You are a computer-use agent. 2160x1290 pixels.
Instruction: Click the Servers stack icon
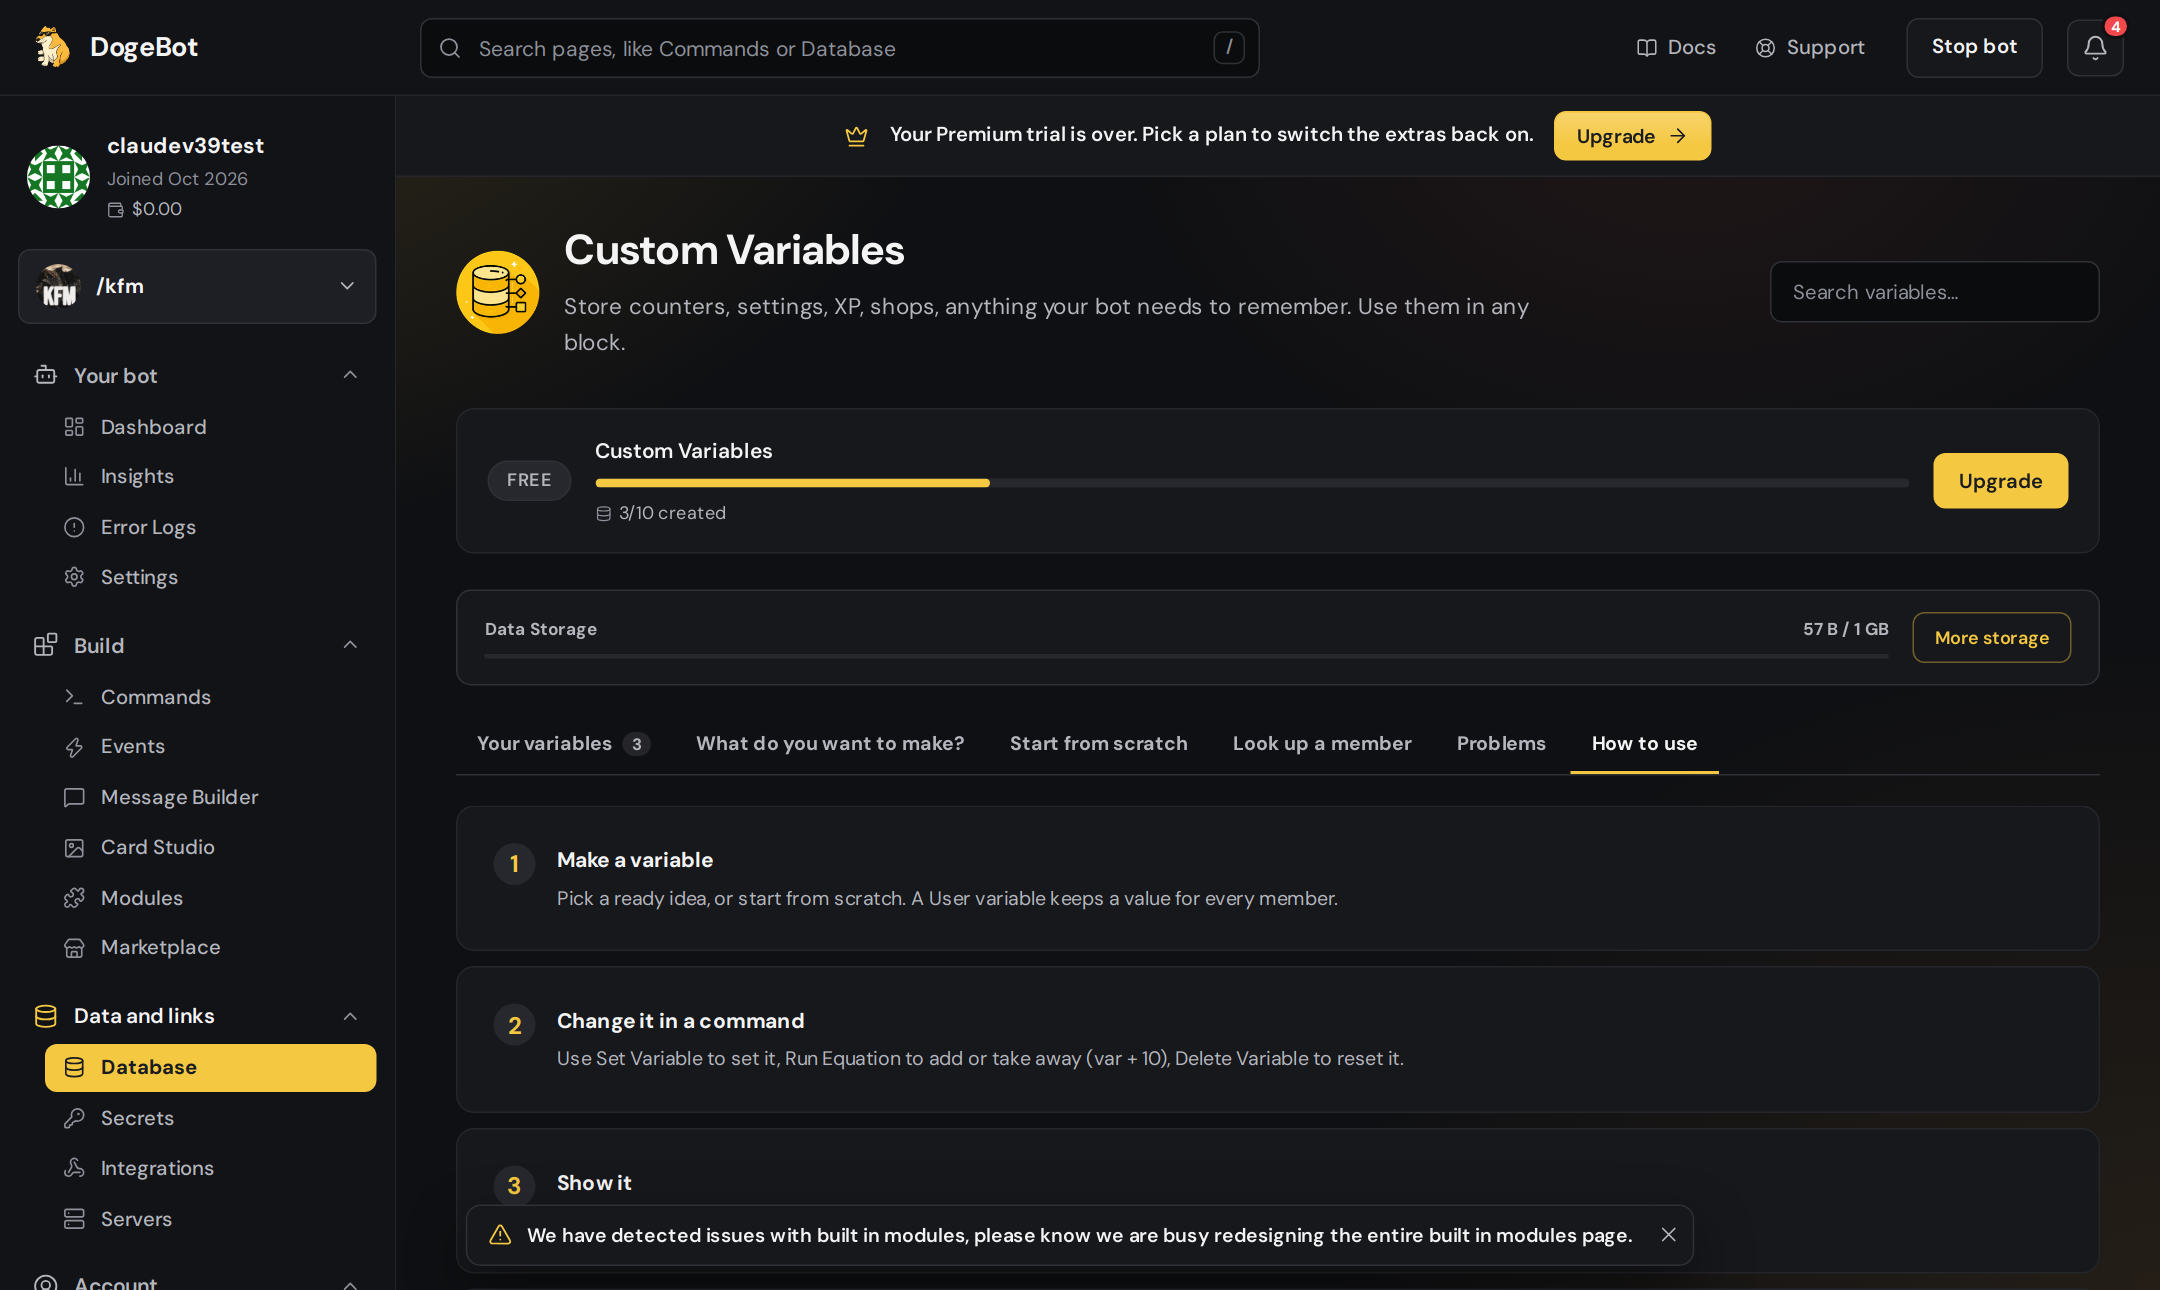[74, 1219]
